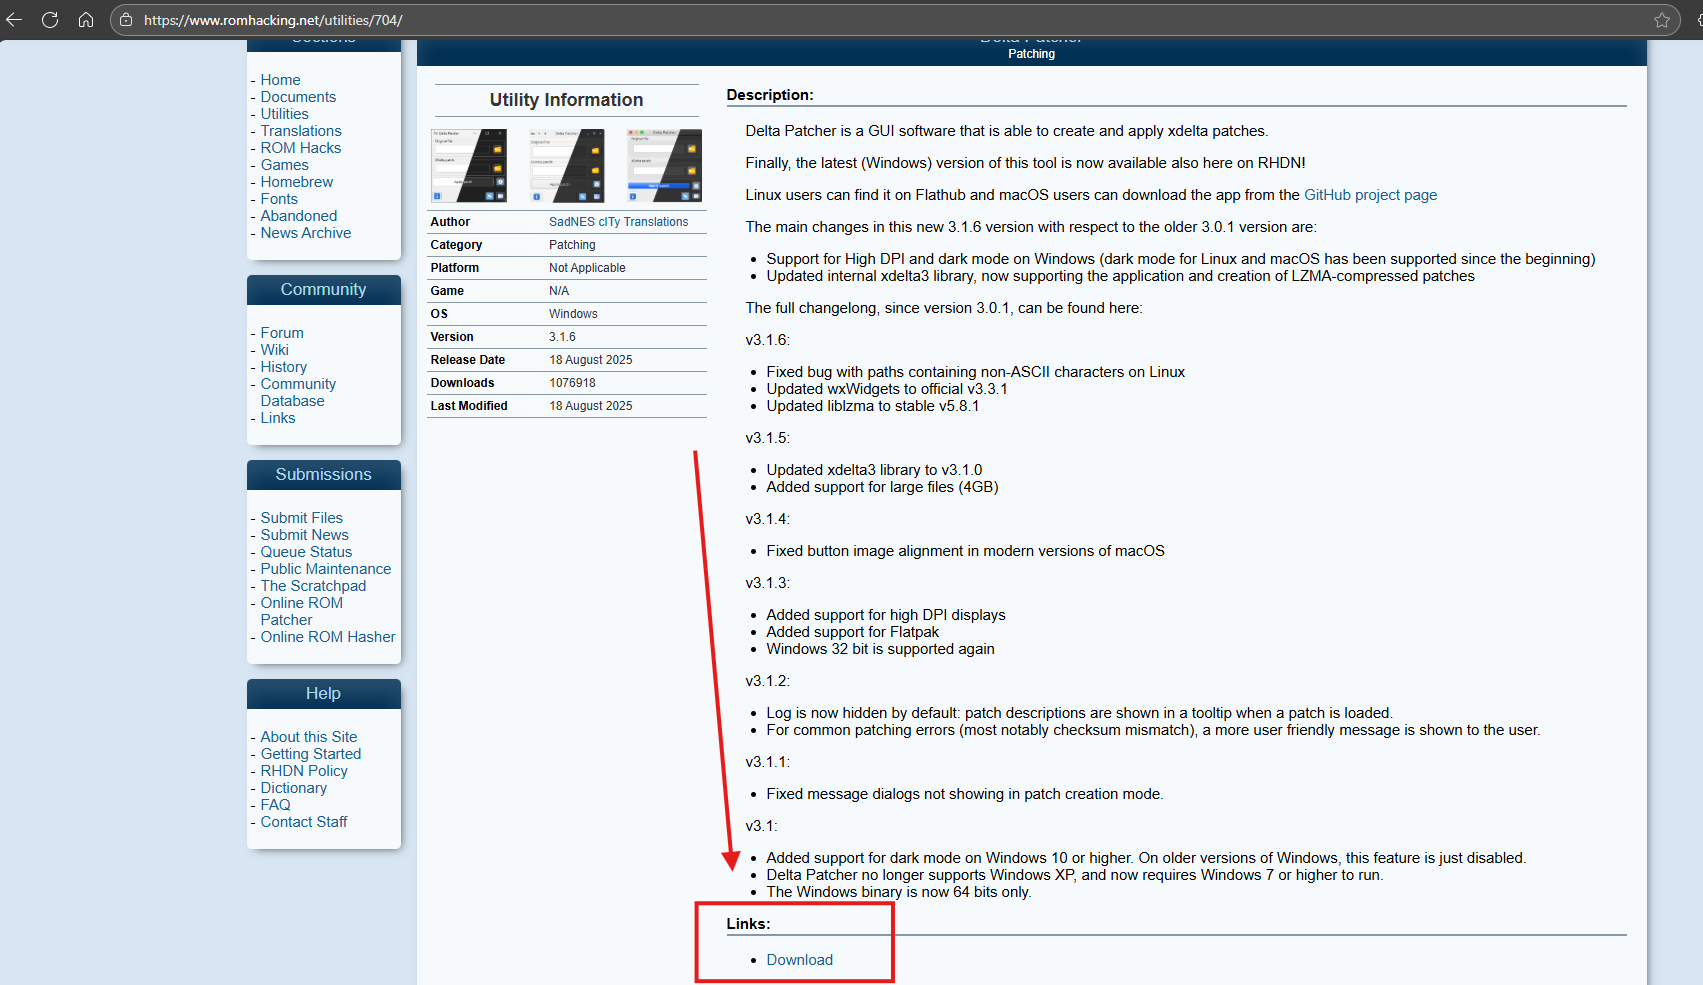Check the Queue Status link

[x=306, y=552]
